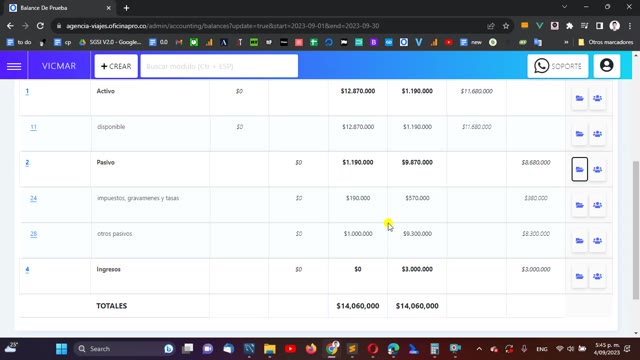Open a new browser tab
640x360 pixels.
pyautogui.click(x=126, y=8)
